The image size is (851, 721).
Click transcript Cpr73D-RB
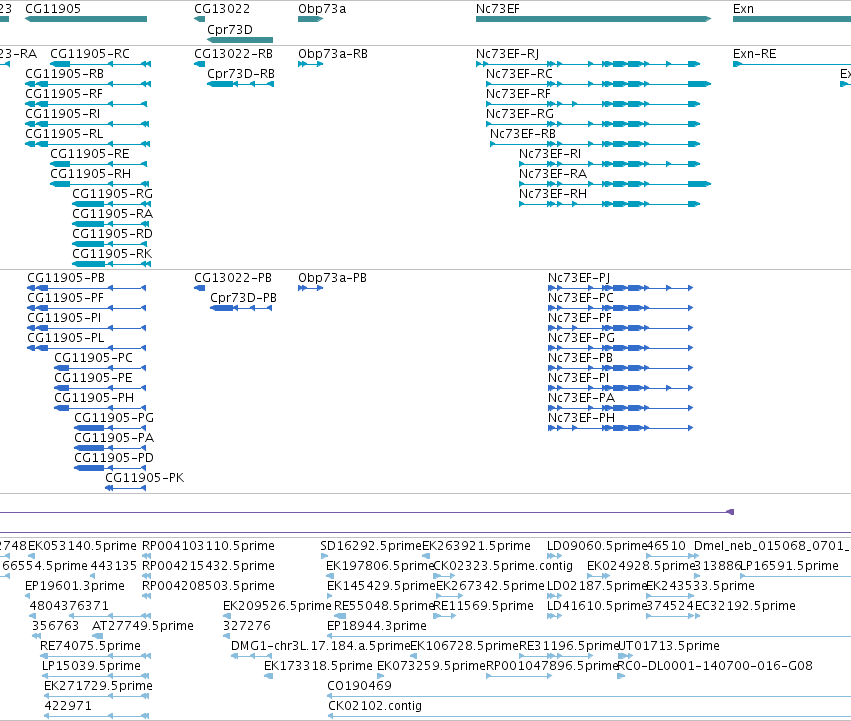241,74
